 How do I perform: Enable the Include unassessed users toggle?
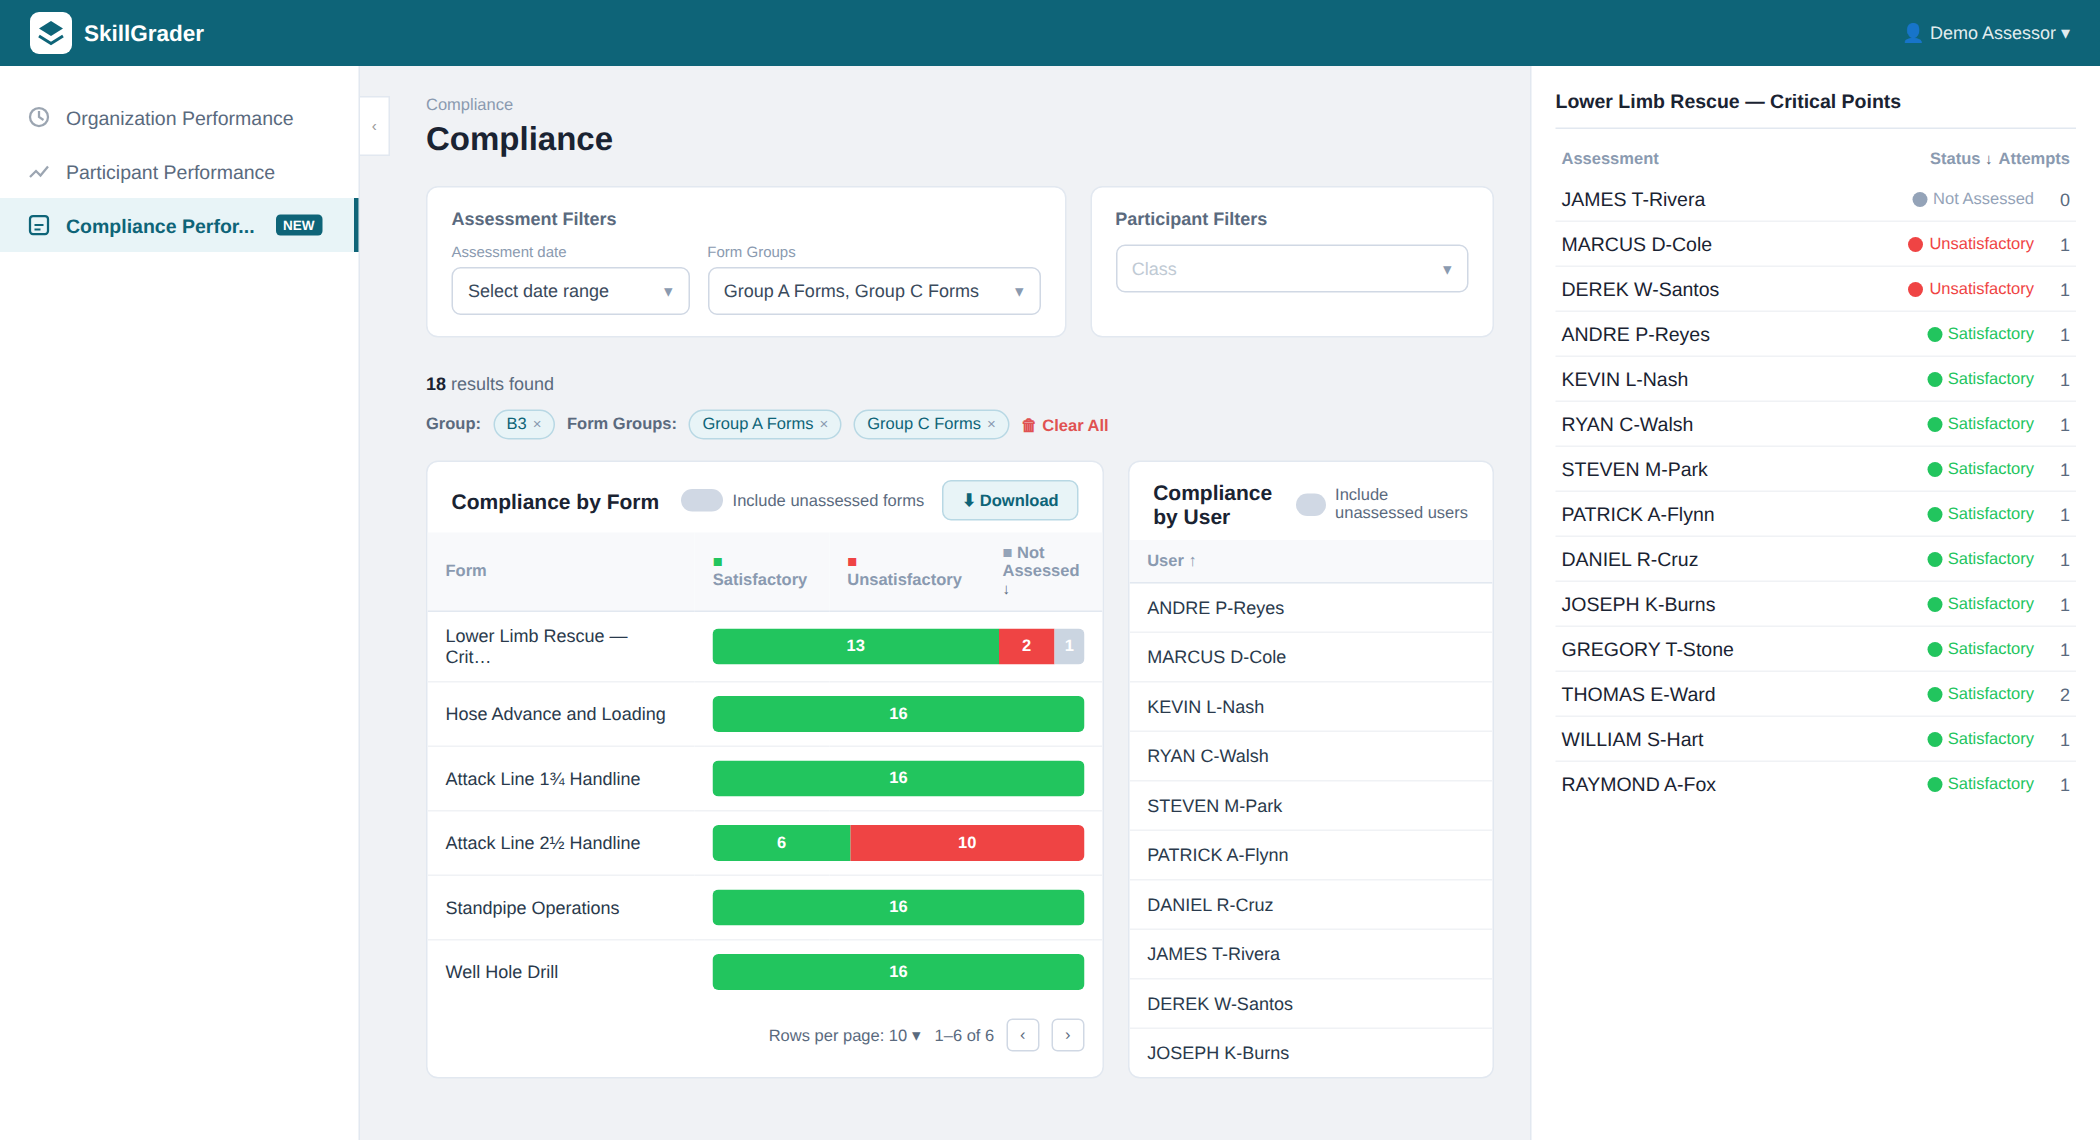tap(1310, 504)
